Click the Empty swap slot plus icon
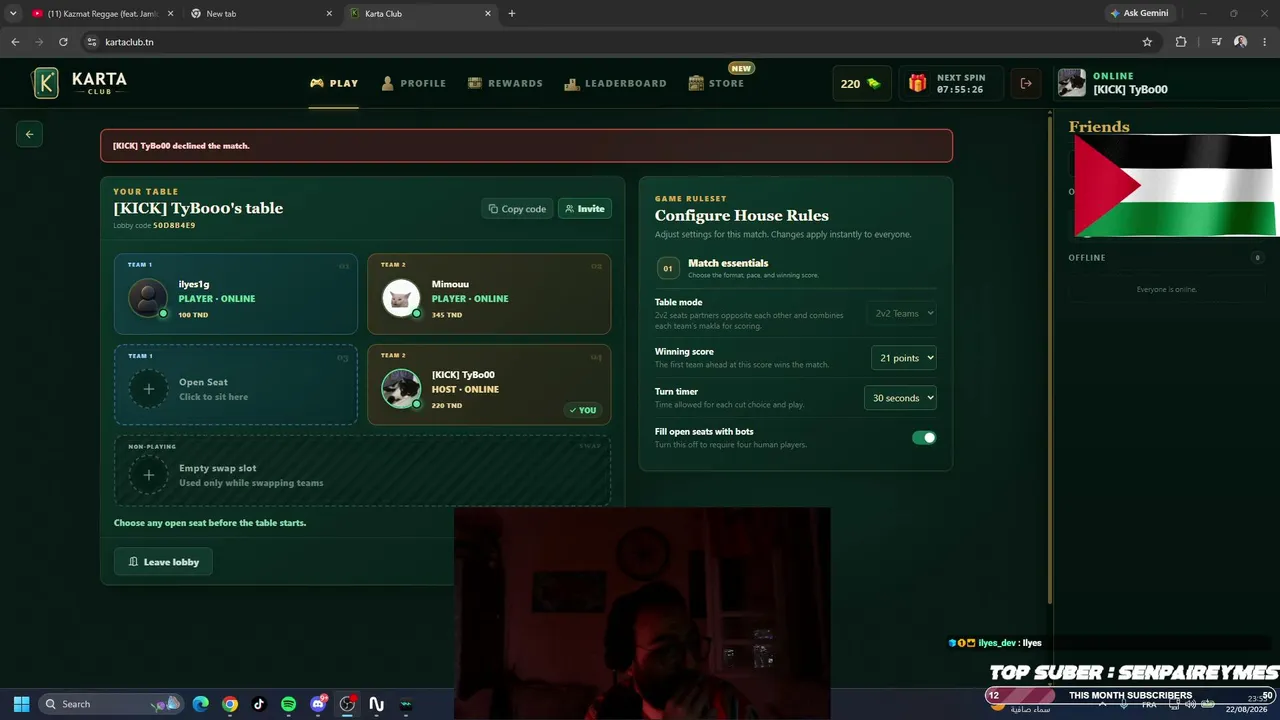Image resolution: width=1280 pixels, height=720 pixels. 148,475
